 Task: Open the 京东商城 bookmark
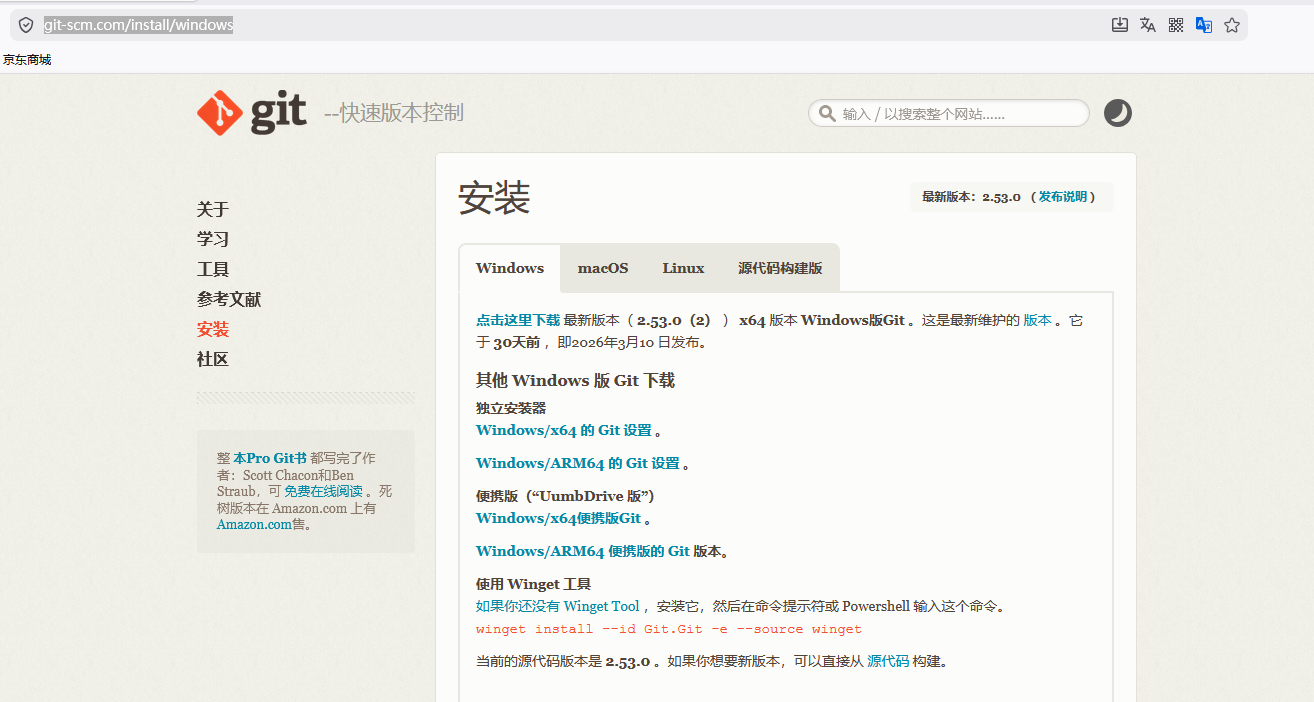[27, 60]
